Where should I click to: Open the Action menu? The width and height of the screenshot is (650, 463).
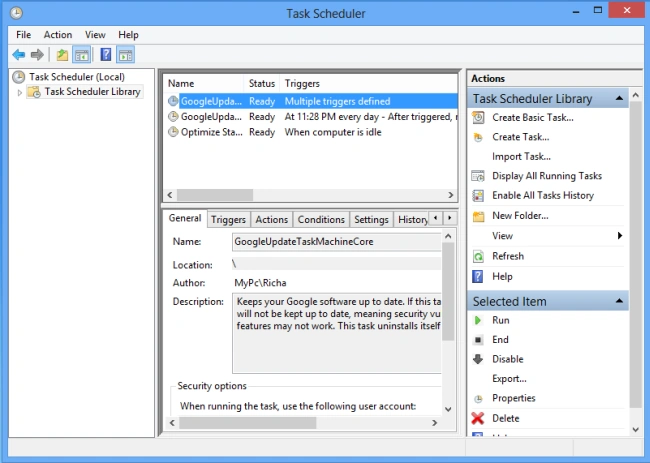(58, 35)
